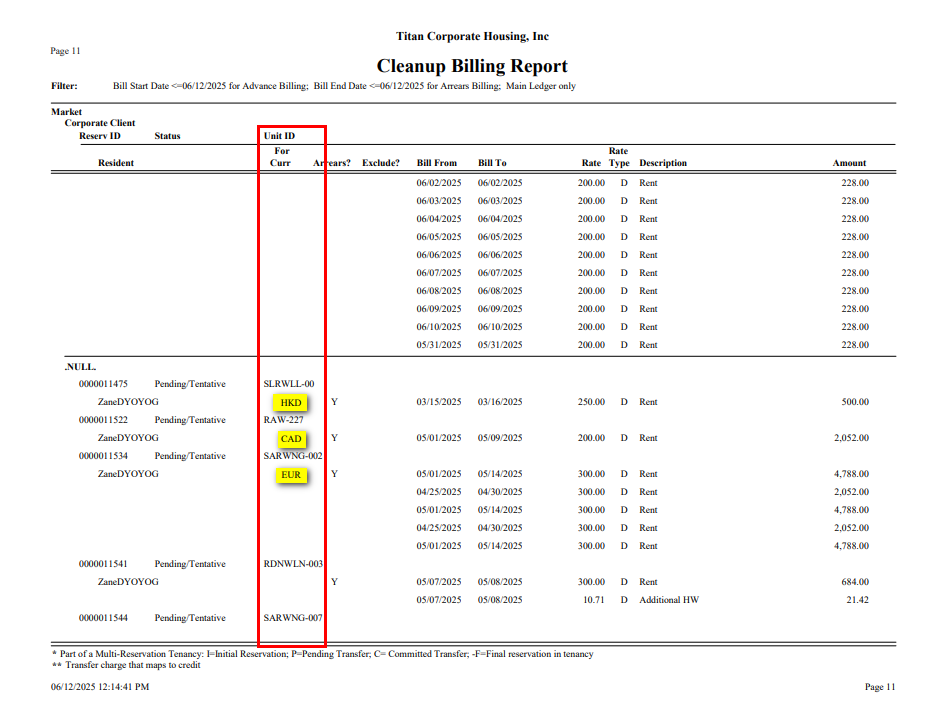
Task: Select reservation ID 0000011534
Action: pyautogui.click(x=103, y=456)
